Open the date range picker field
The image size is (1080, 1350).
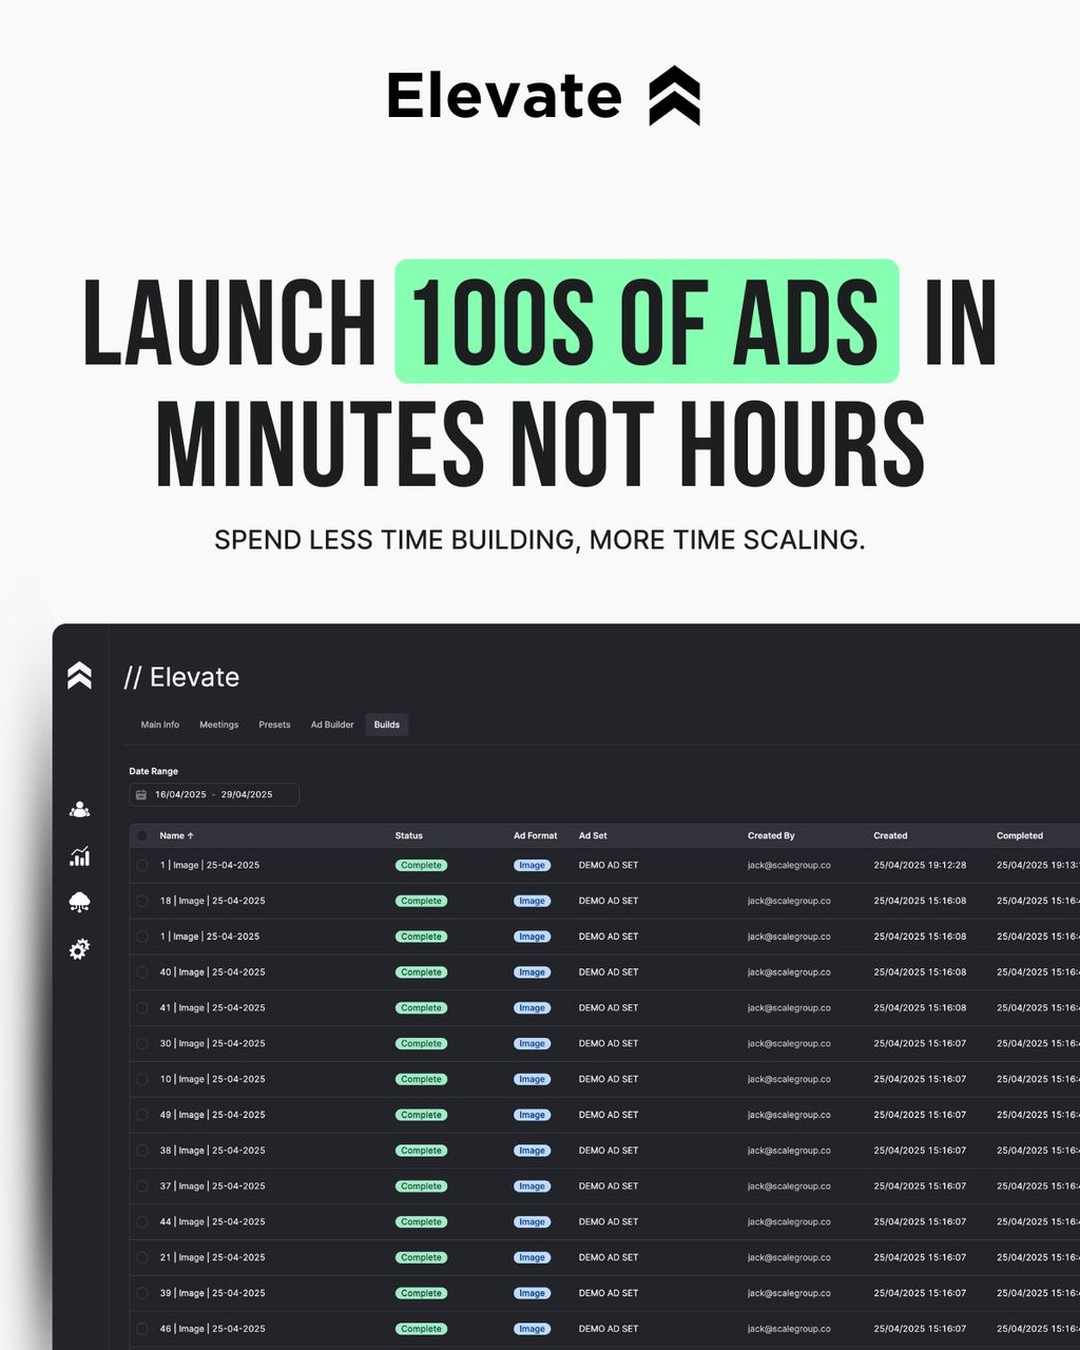[x=214, y=795]
